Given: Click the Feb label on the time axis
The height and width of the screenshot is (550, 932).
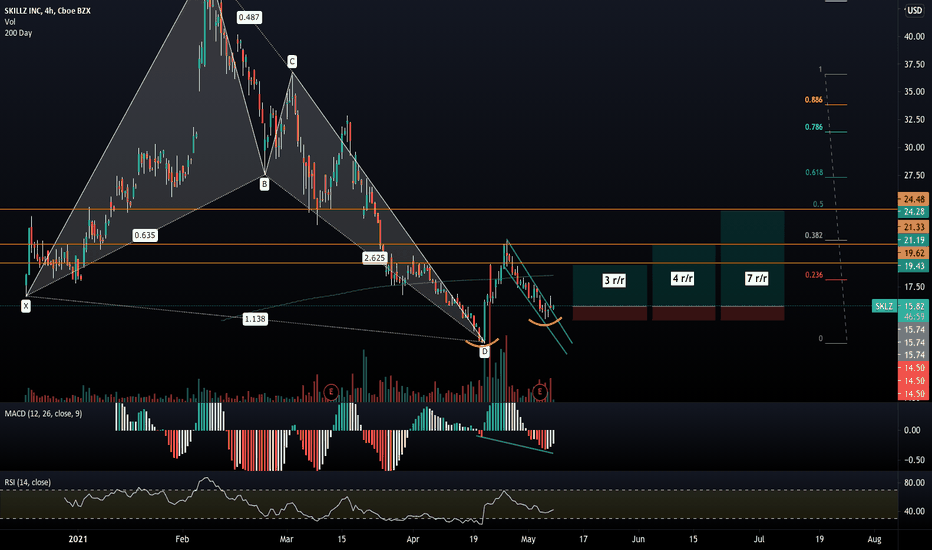Looking at the screenshot, I should 182,539.
